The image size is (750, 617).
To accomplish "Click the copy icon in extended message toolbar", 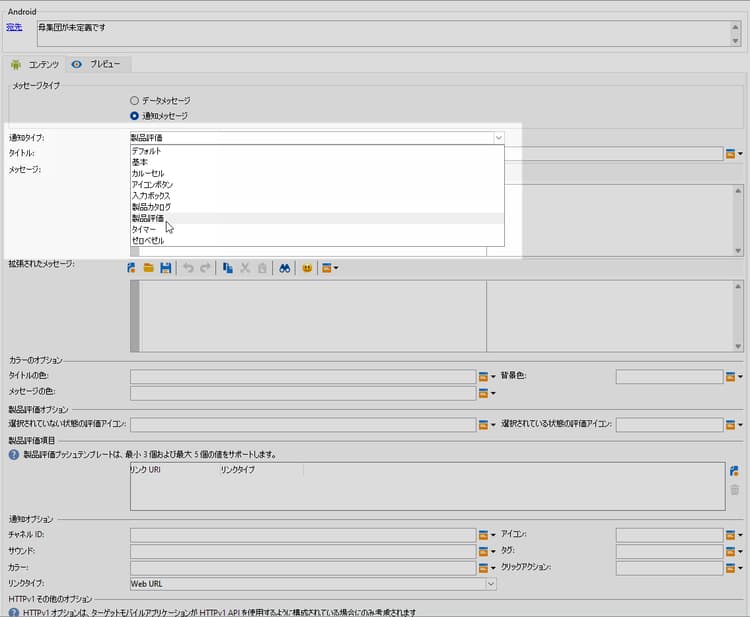I will tap(228, 268).
